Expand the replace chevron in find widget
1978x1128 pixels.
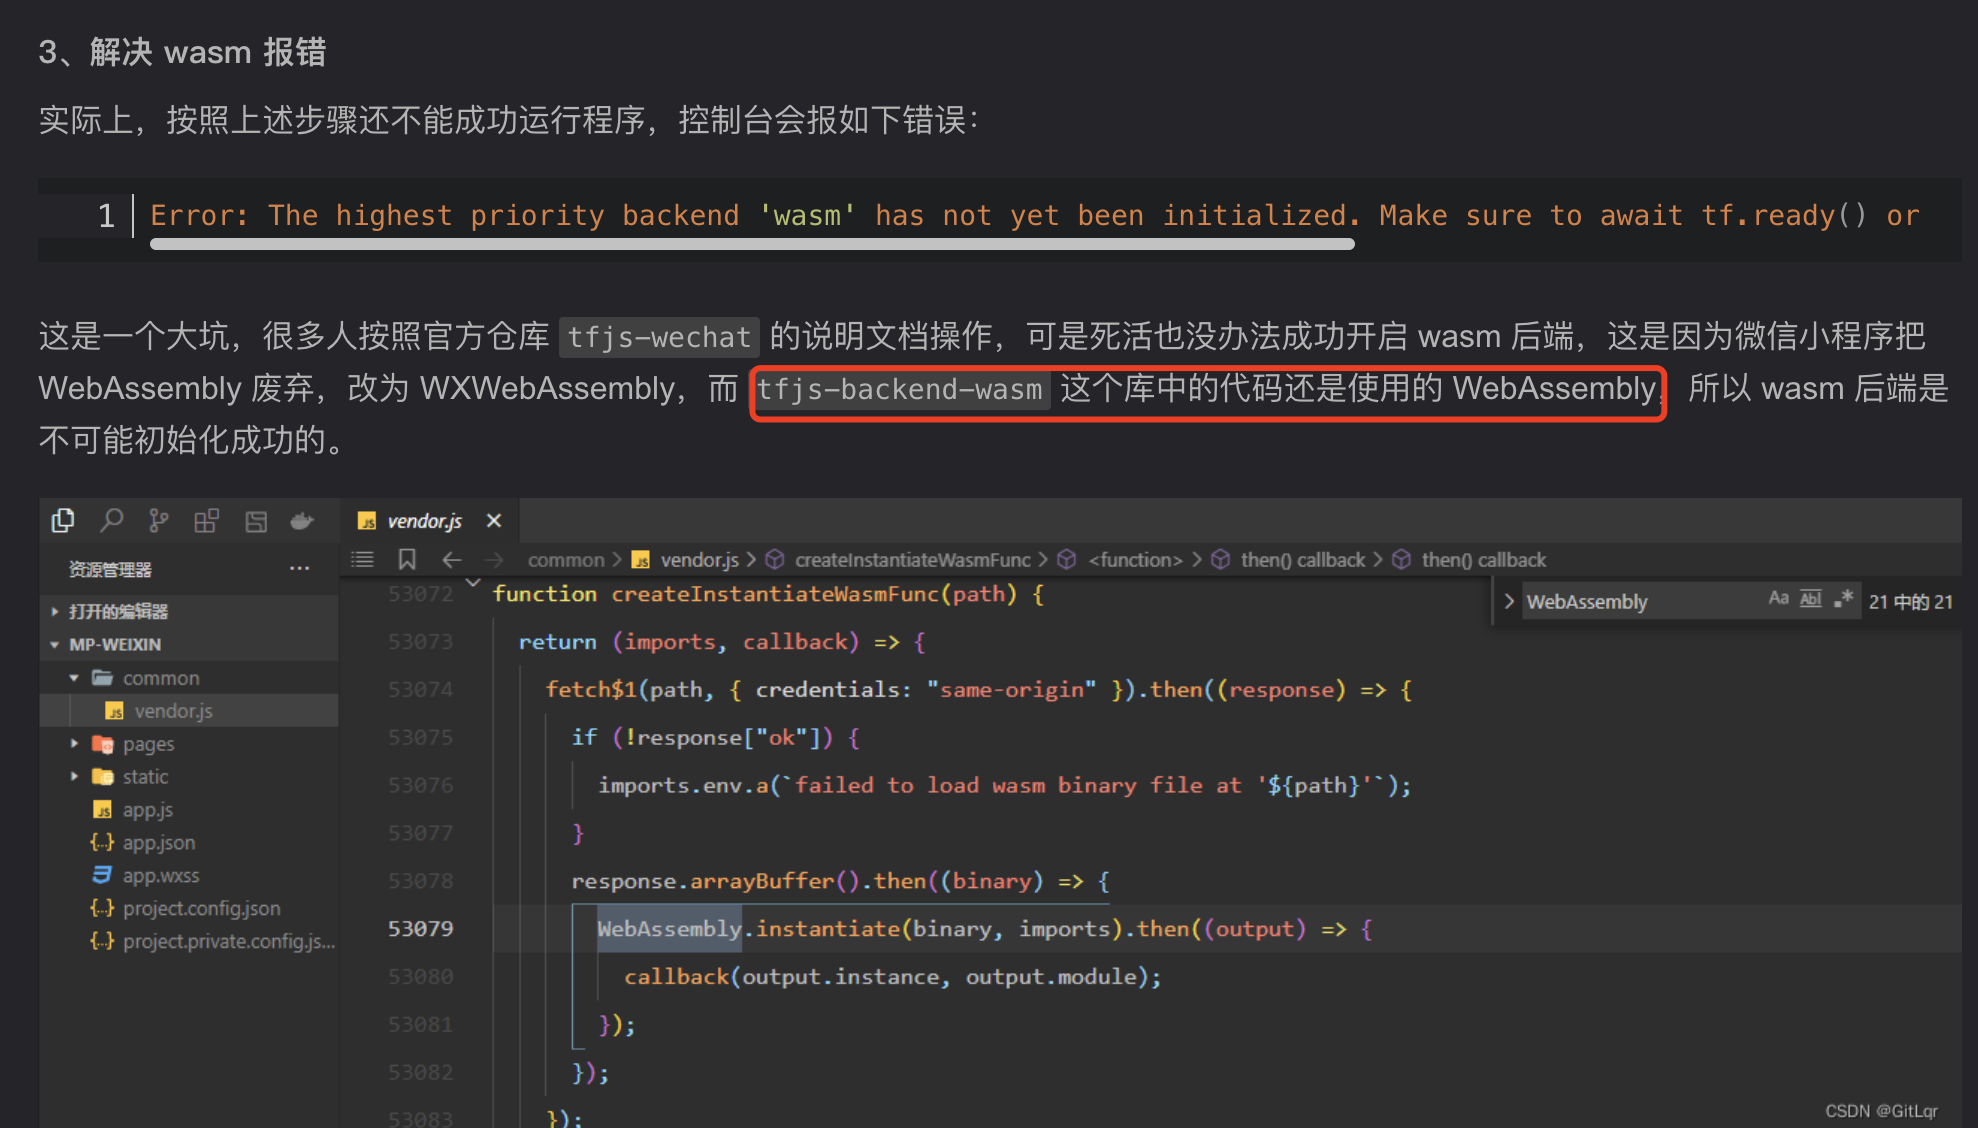[1508, 601]
